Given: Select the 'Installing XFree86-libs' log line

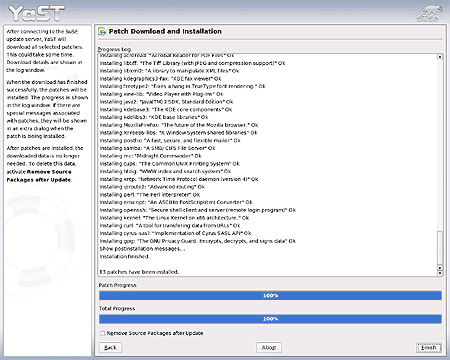Looking at the screenshot, I should point(178,133).
